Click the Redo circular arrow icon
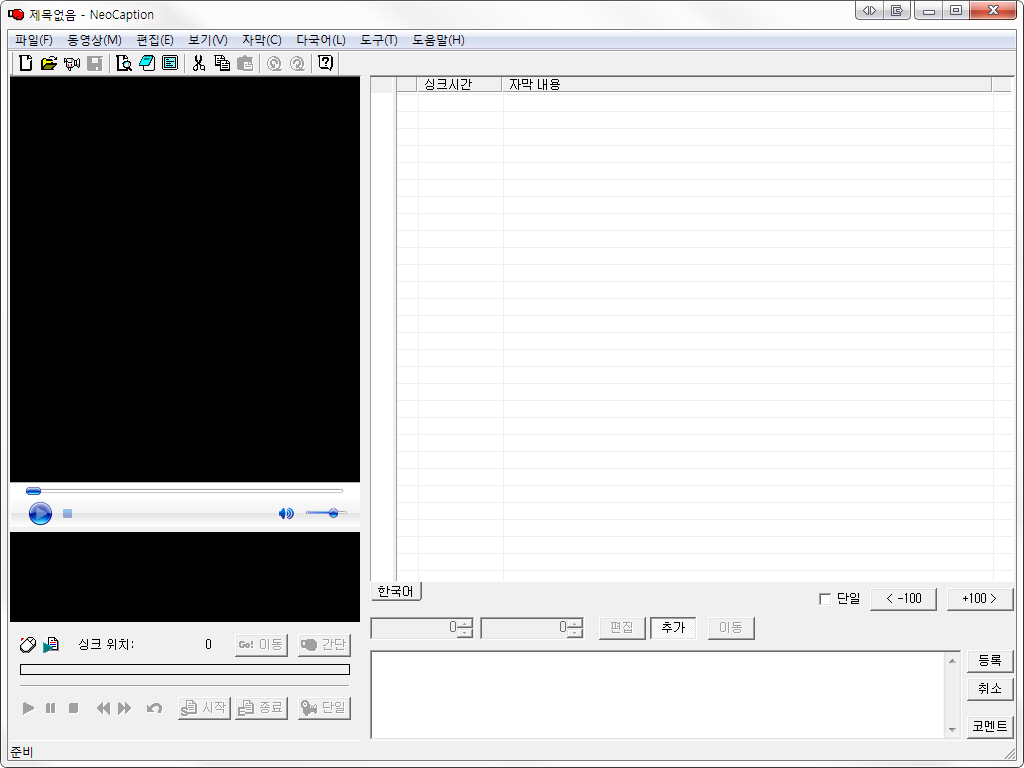This screenshot has width=1024, height=768. coord(297,63)
